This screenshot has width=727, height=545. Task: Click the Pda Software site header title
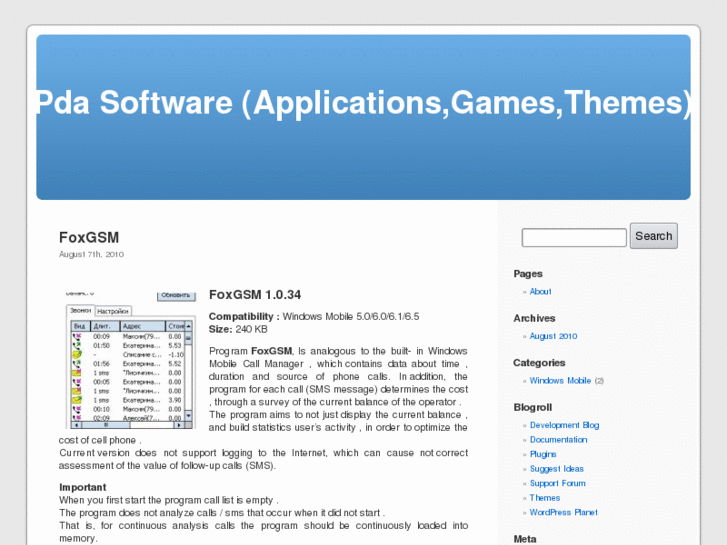click(364, 103)
